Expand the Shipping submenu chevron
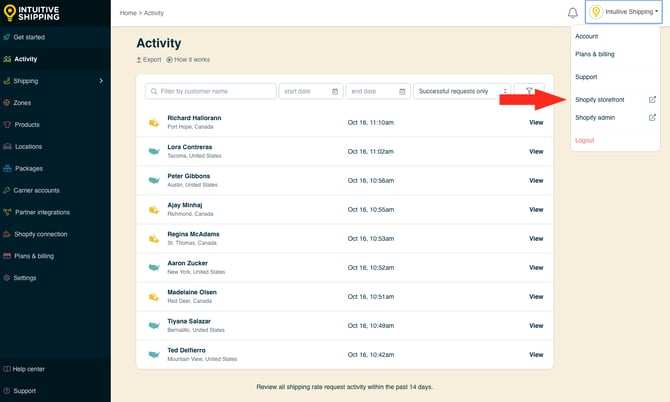 101,81
